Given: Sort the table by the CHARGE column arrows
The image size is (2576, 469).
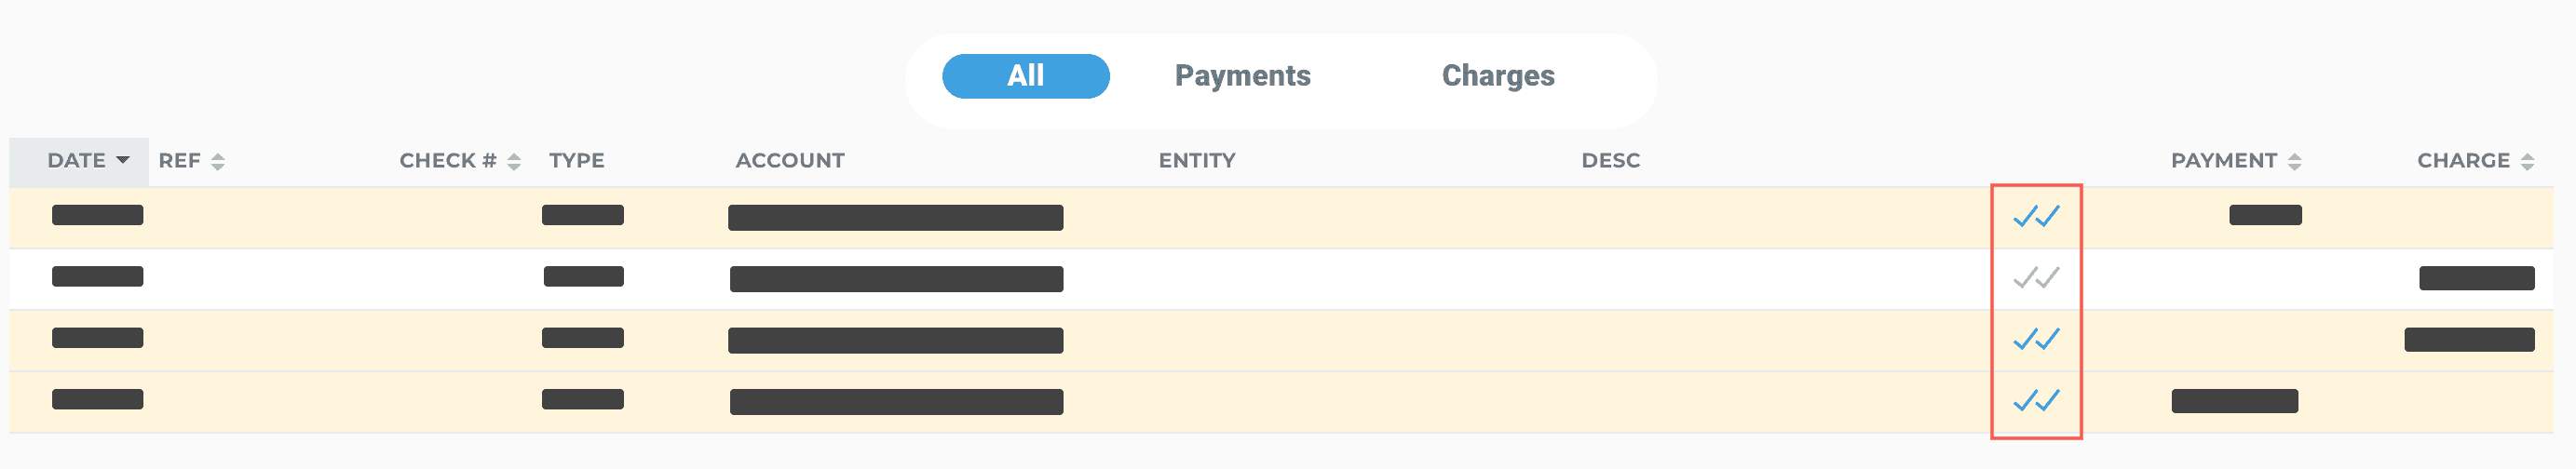Looking at the screenshot, I should (2527, 161).
